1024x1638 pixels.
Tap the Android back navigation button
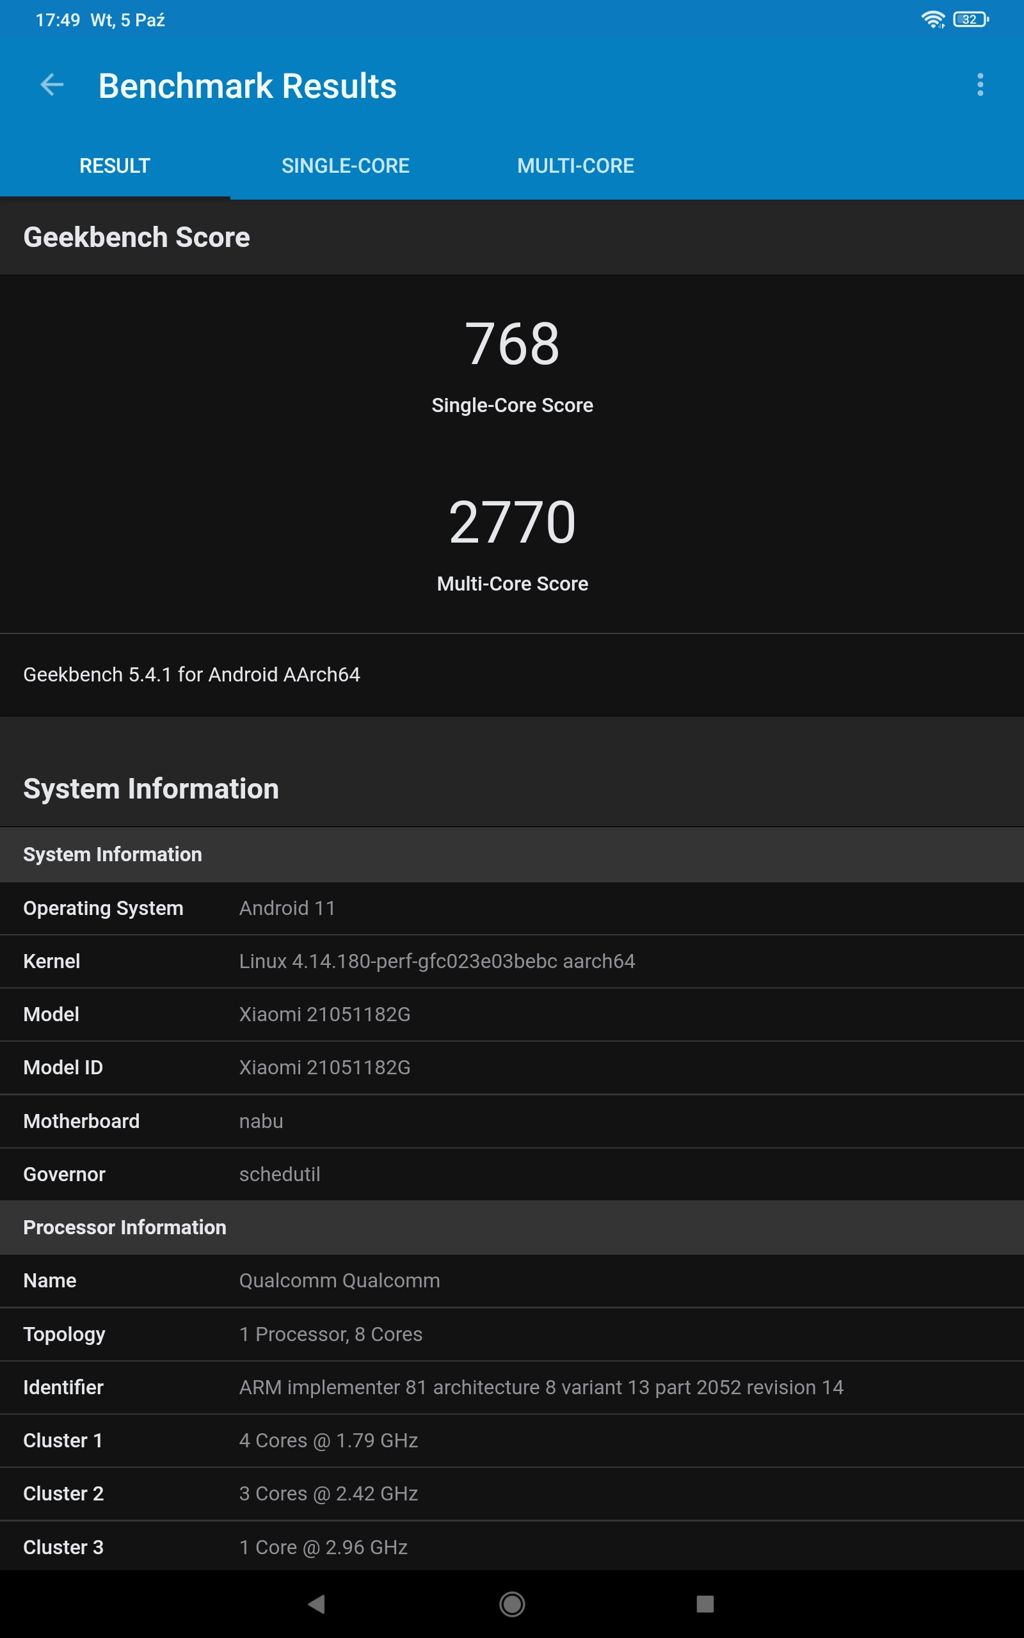[317, 1604]
